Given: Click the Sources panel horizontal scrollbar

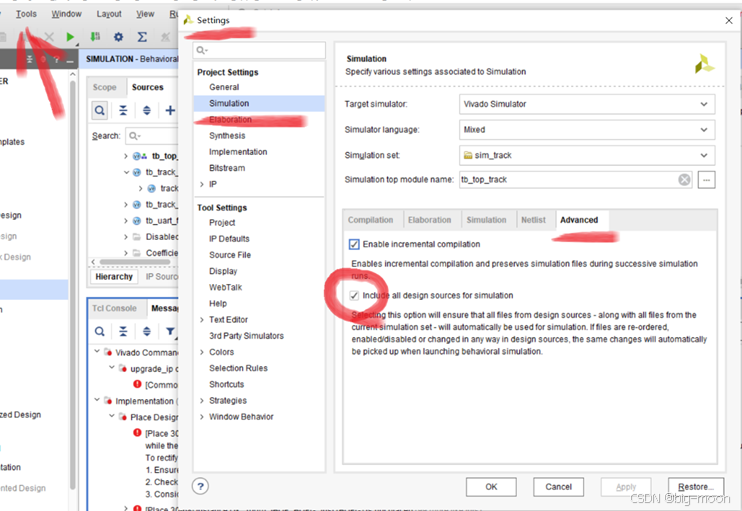Looking at the screenshot, I should click(135, 262).
